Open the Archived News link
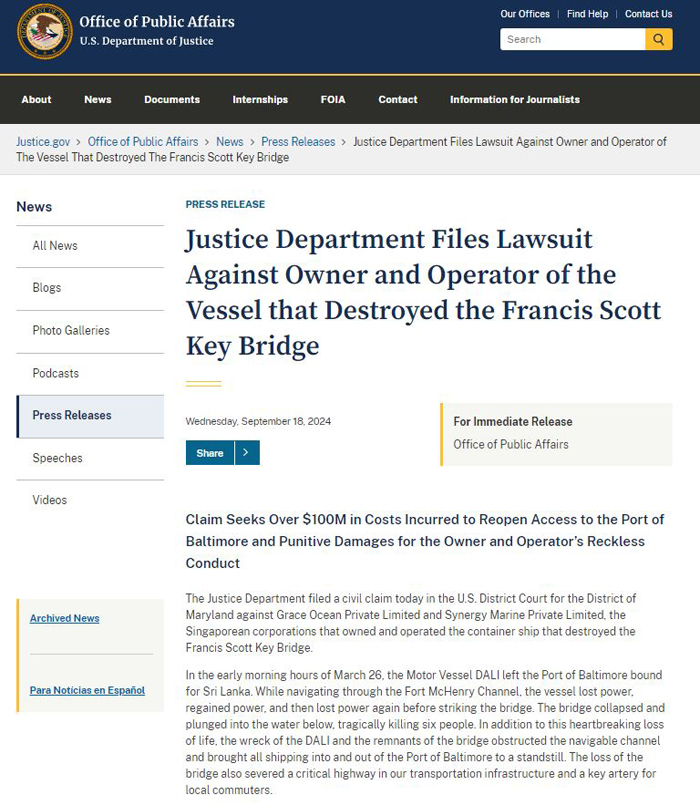The image size is (700, 805). (x=64, y=618)
